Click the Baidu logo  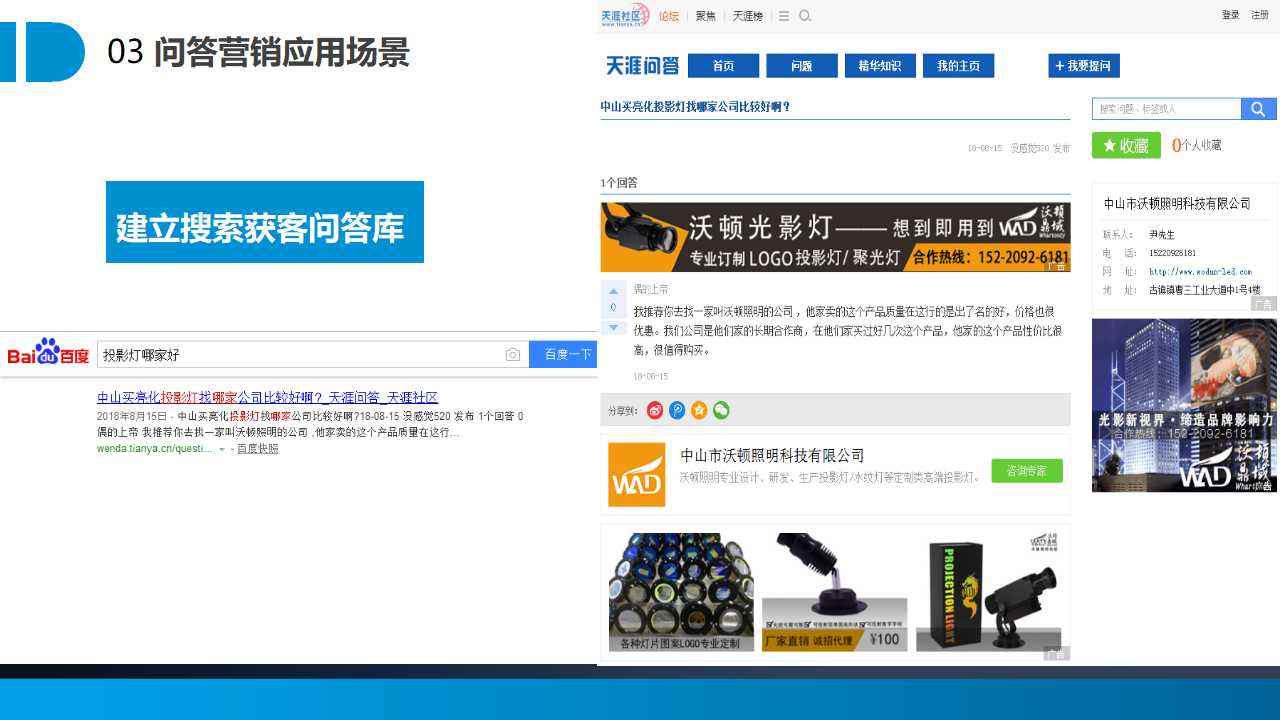[48, 353]
